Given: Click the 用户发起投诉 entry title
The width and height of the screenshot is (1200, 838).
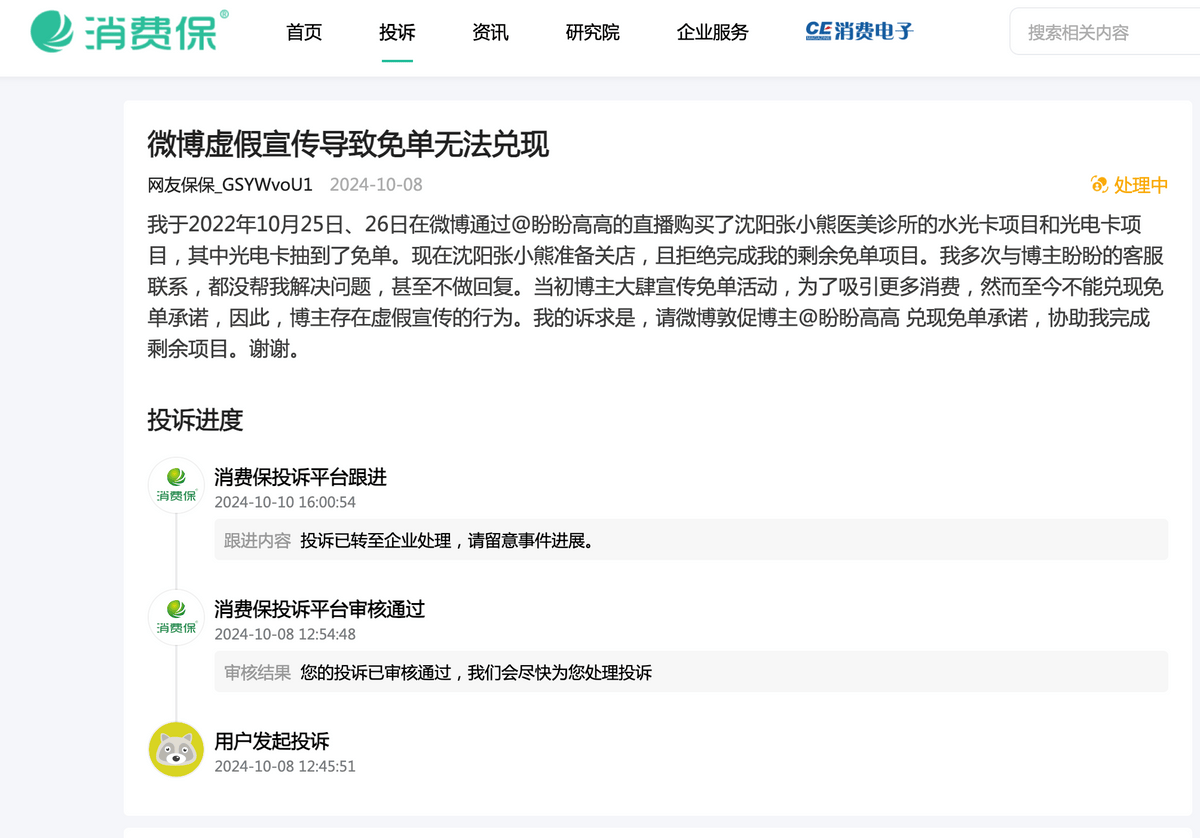Looking at the screenshot, I should [272, 741].
